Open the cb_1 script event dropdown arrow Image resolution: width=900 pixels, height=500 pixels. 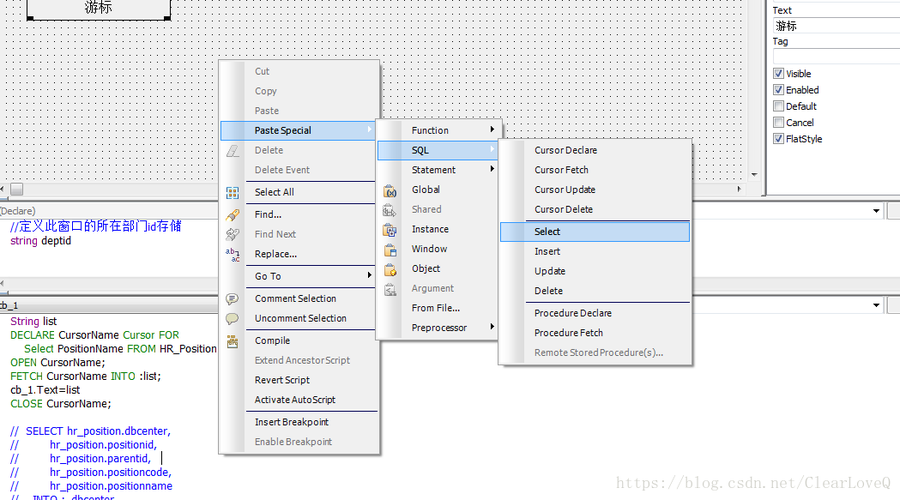pyautogui.click(x=876, y=305)
